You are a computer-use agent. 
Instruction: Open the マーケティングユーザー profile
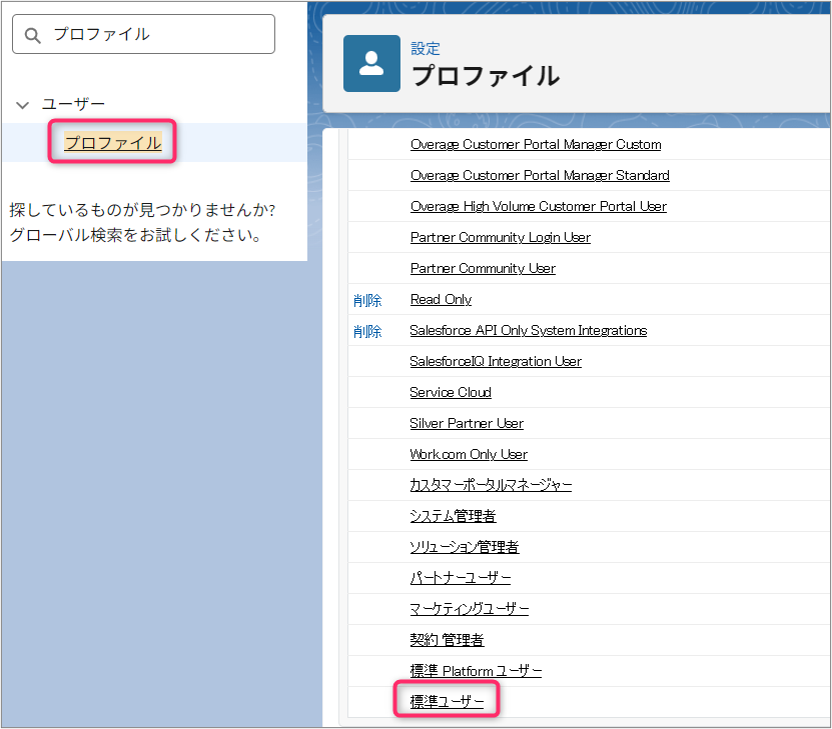coord(469,609)
